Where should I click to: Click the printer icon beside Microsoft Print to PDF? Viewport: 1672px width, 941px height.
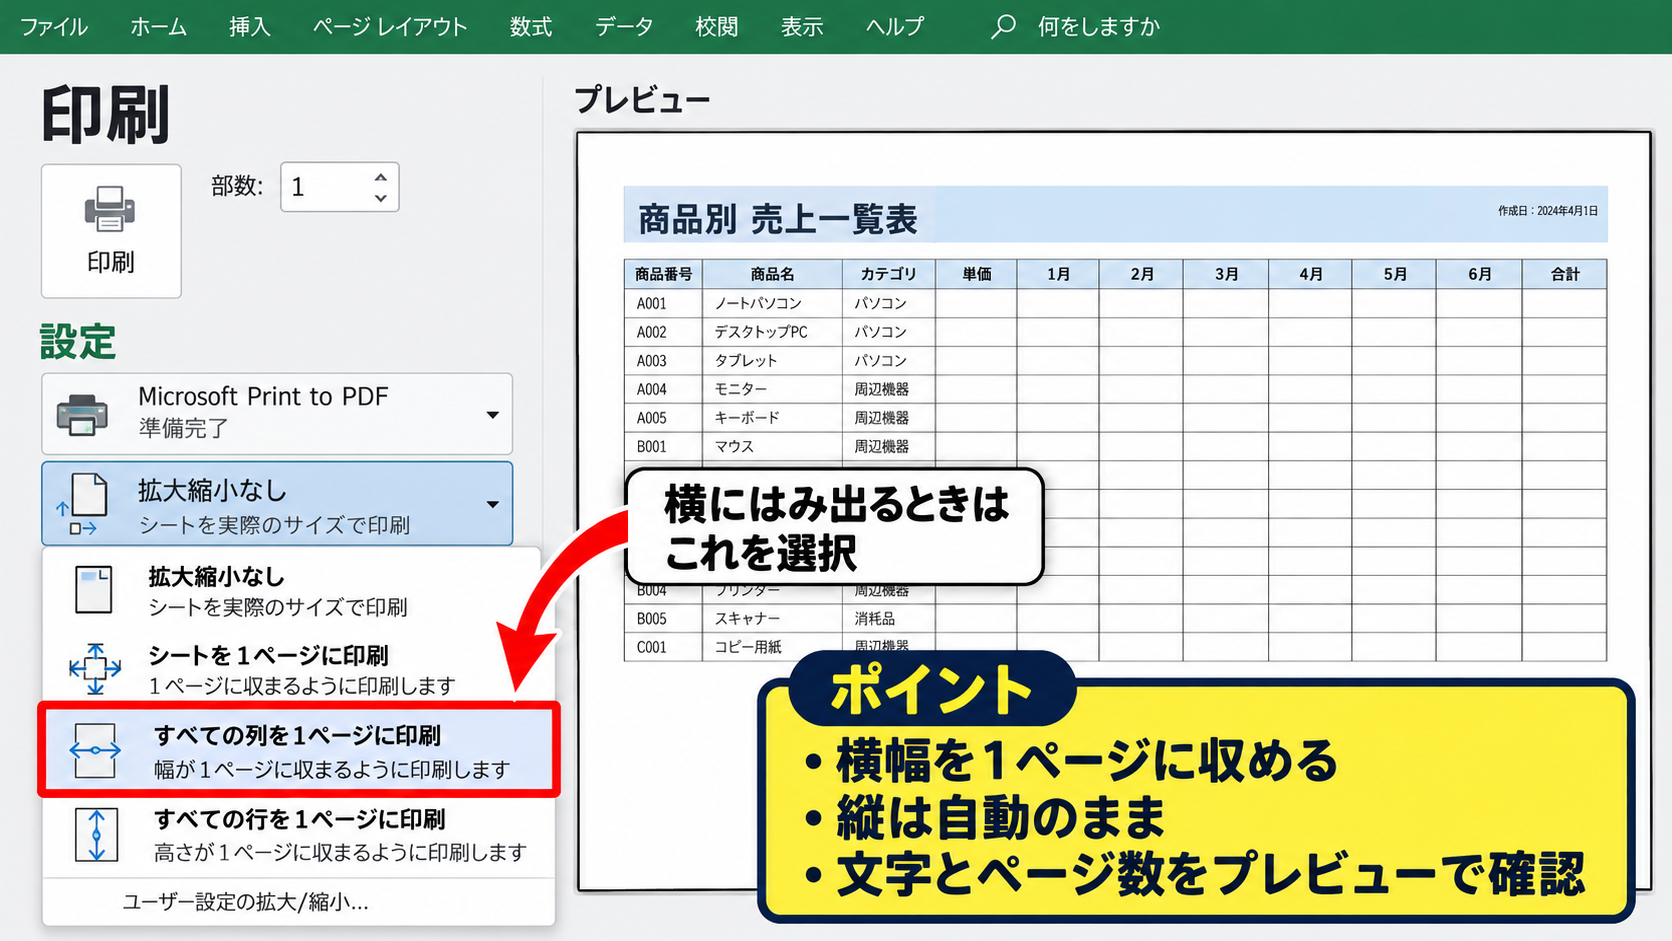tap(83, 414)
